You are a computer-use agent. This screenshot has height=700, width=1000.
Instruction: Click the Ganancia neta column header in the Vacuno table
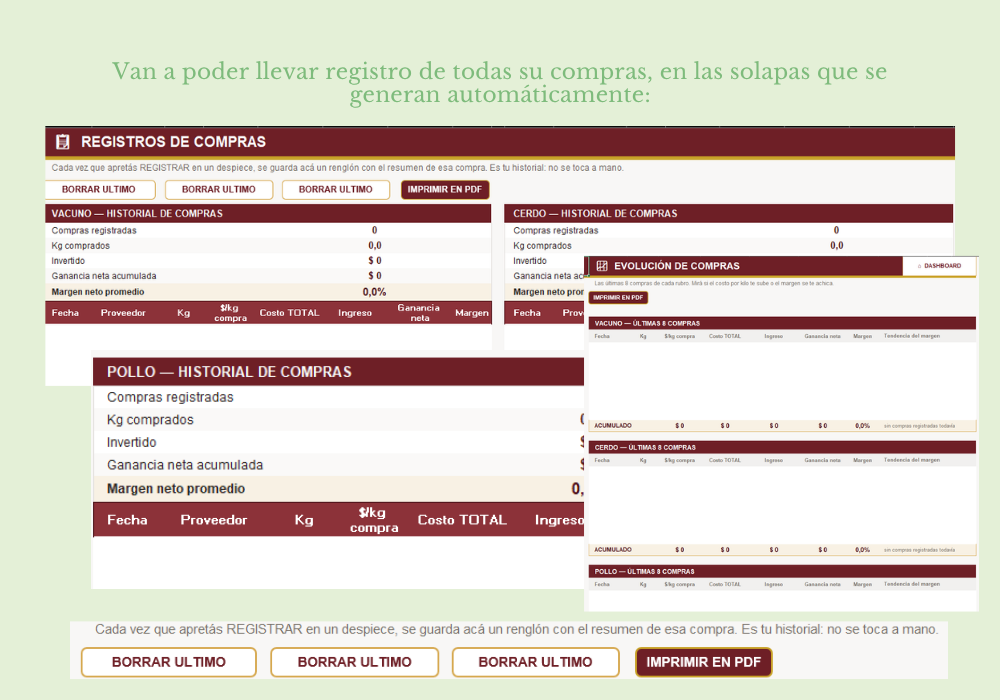pos(419,313)
